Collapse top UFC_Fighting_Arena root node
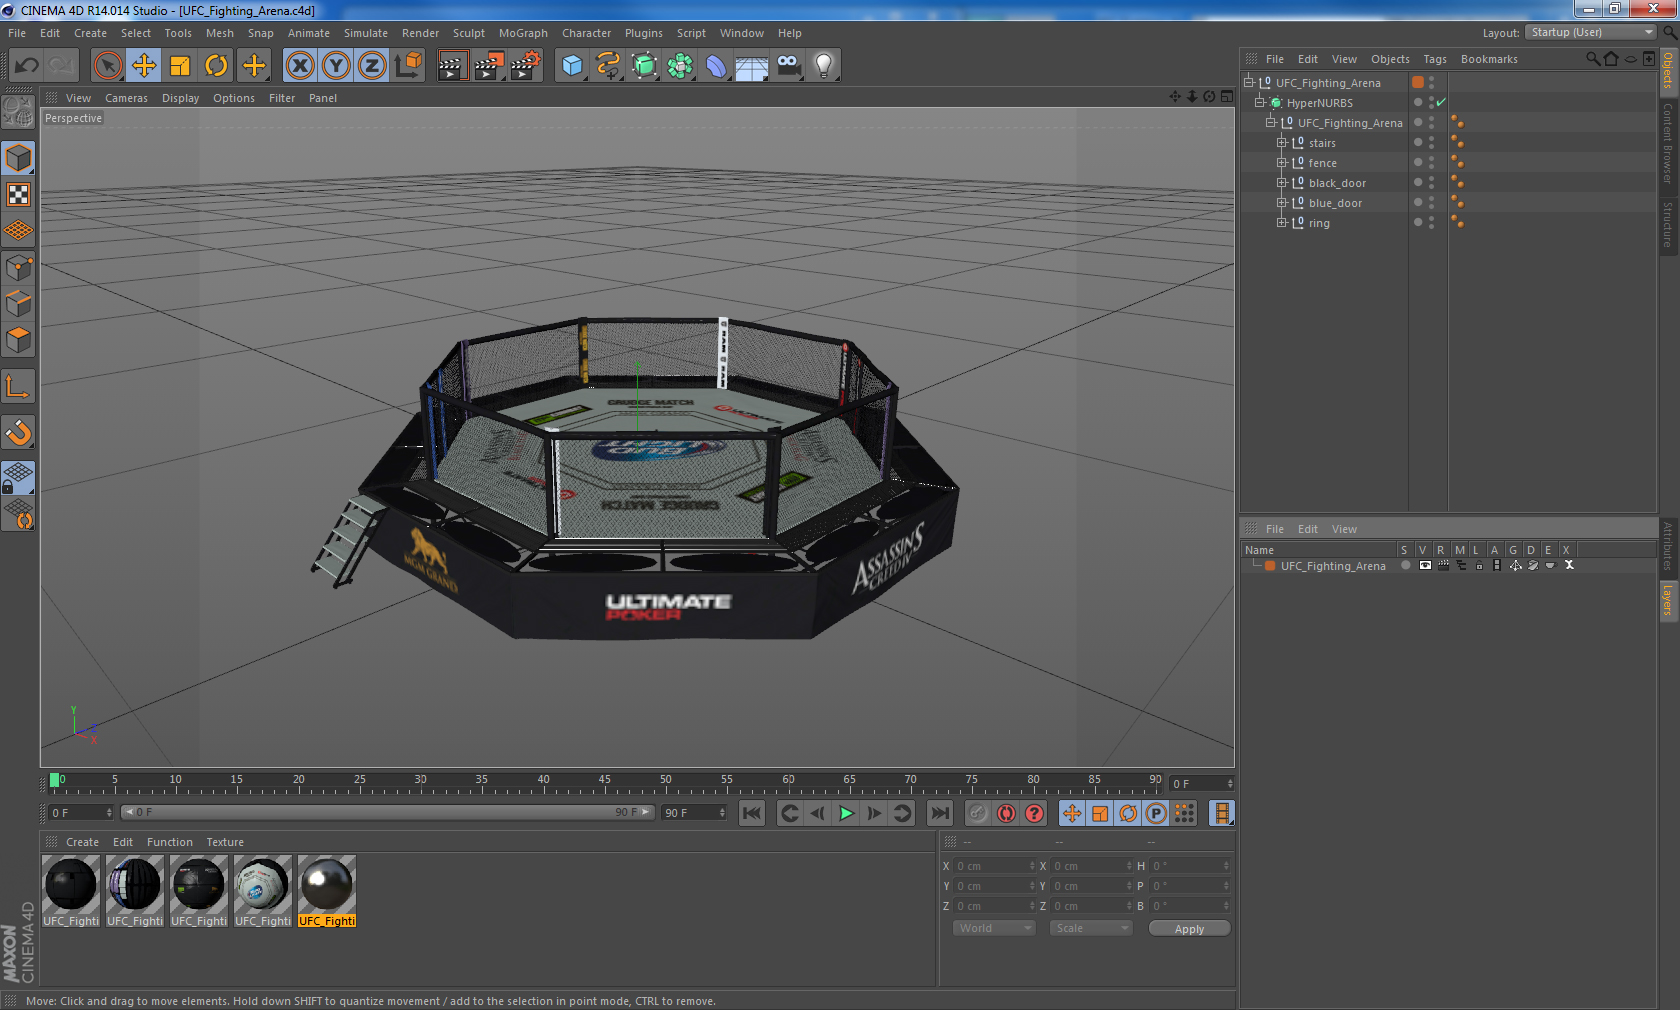The image size is (1680, 1010). click(x=1249, y=83)
